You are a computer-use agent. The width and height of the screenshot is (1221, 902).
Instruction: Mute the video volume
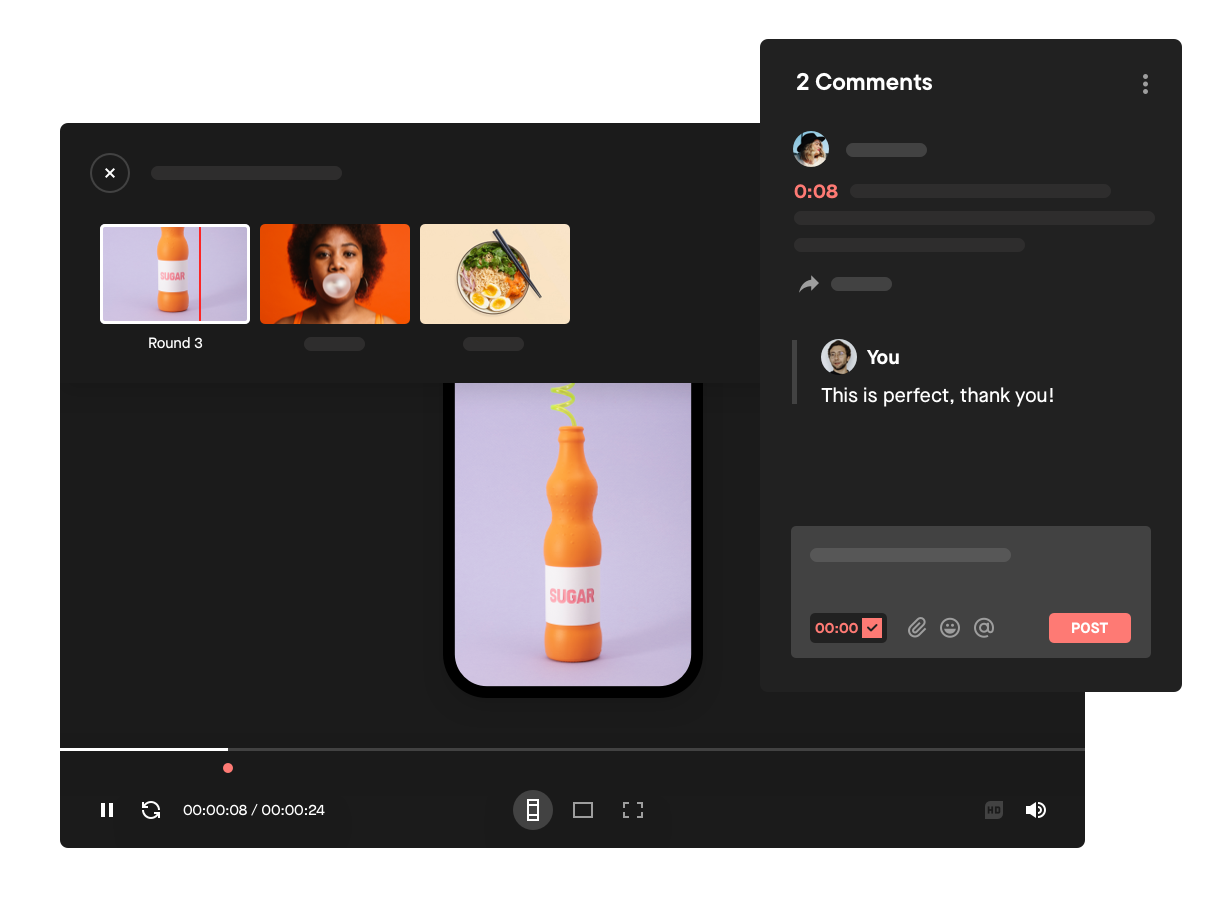click(x=1036, y=810)
